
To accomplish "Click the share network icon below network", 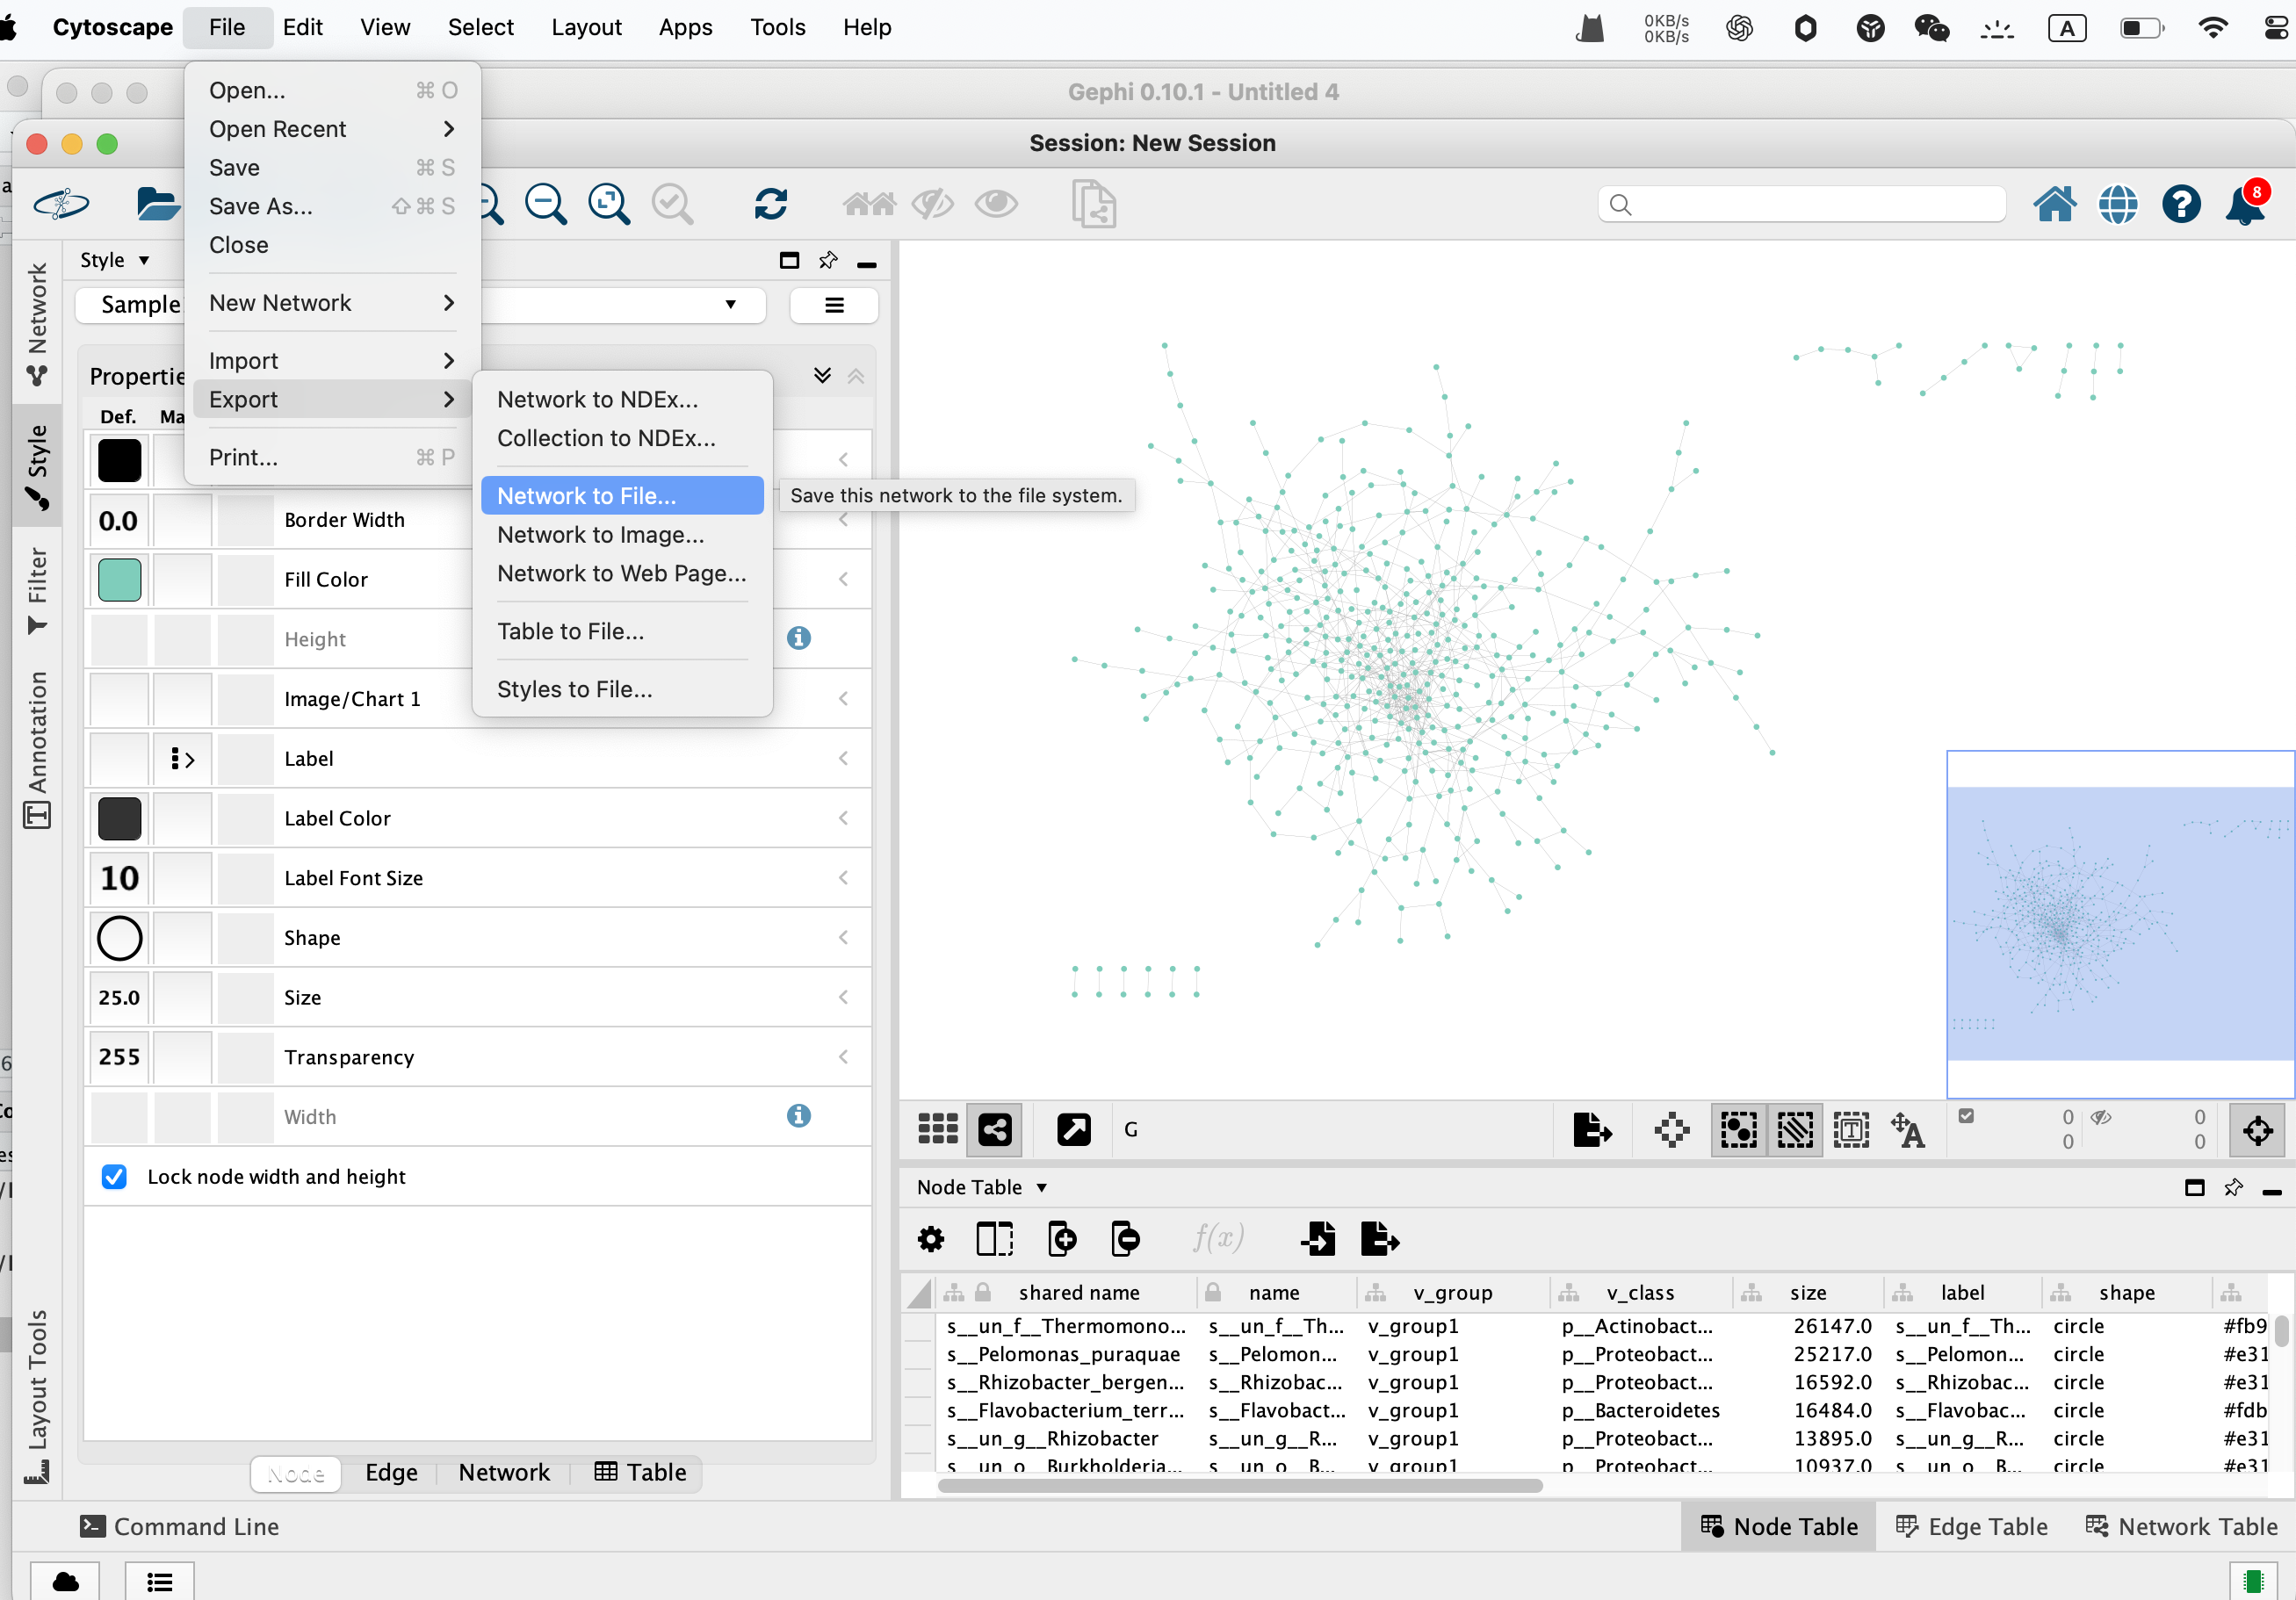I will click(x=995, y=1129).
